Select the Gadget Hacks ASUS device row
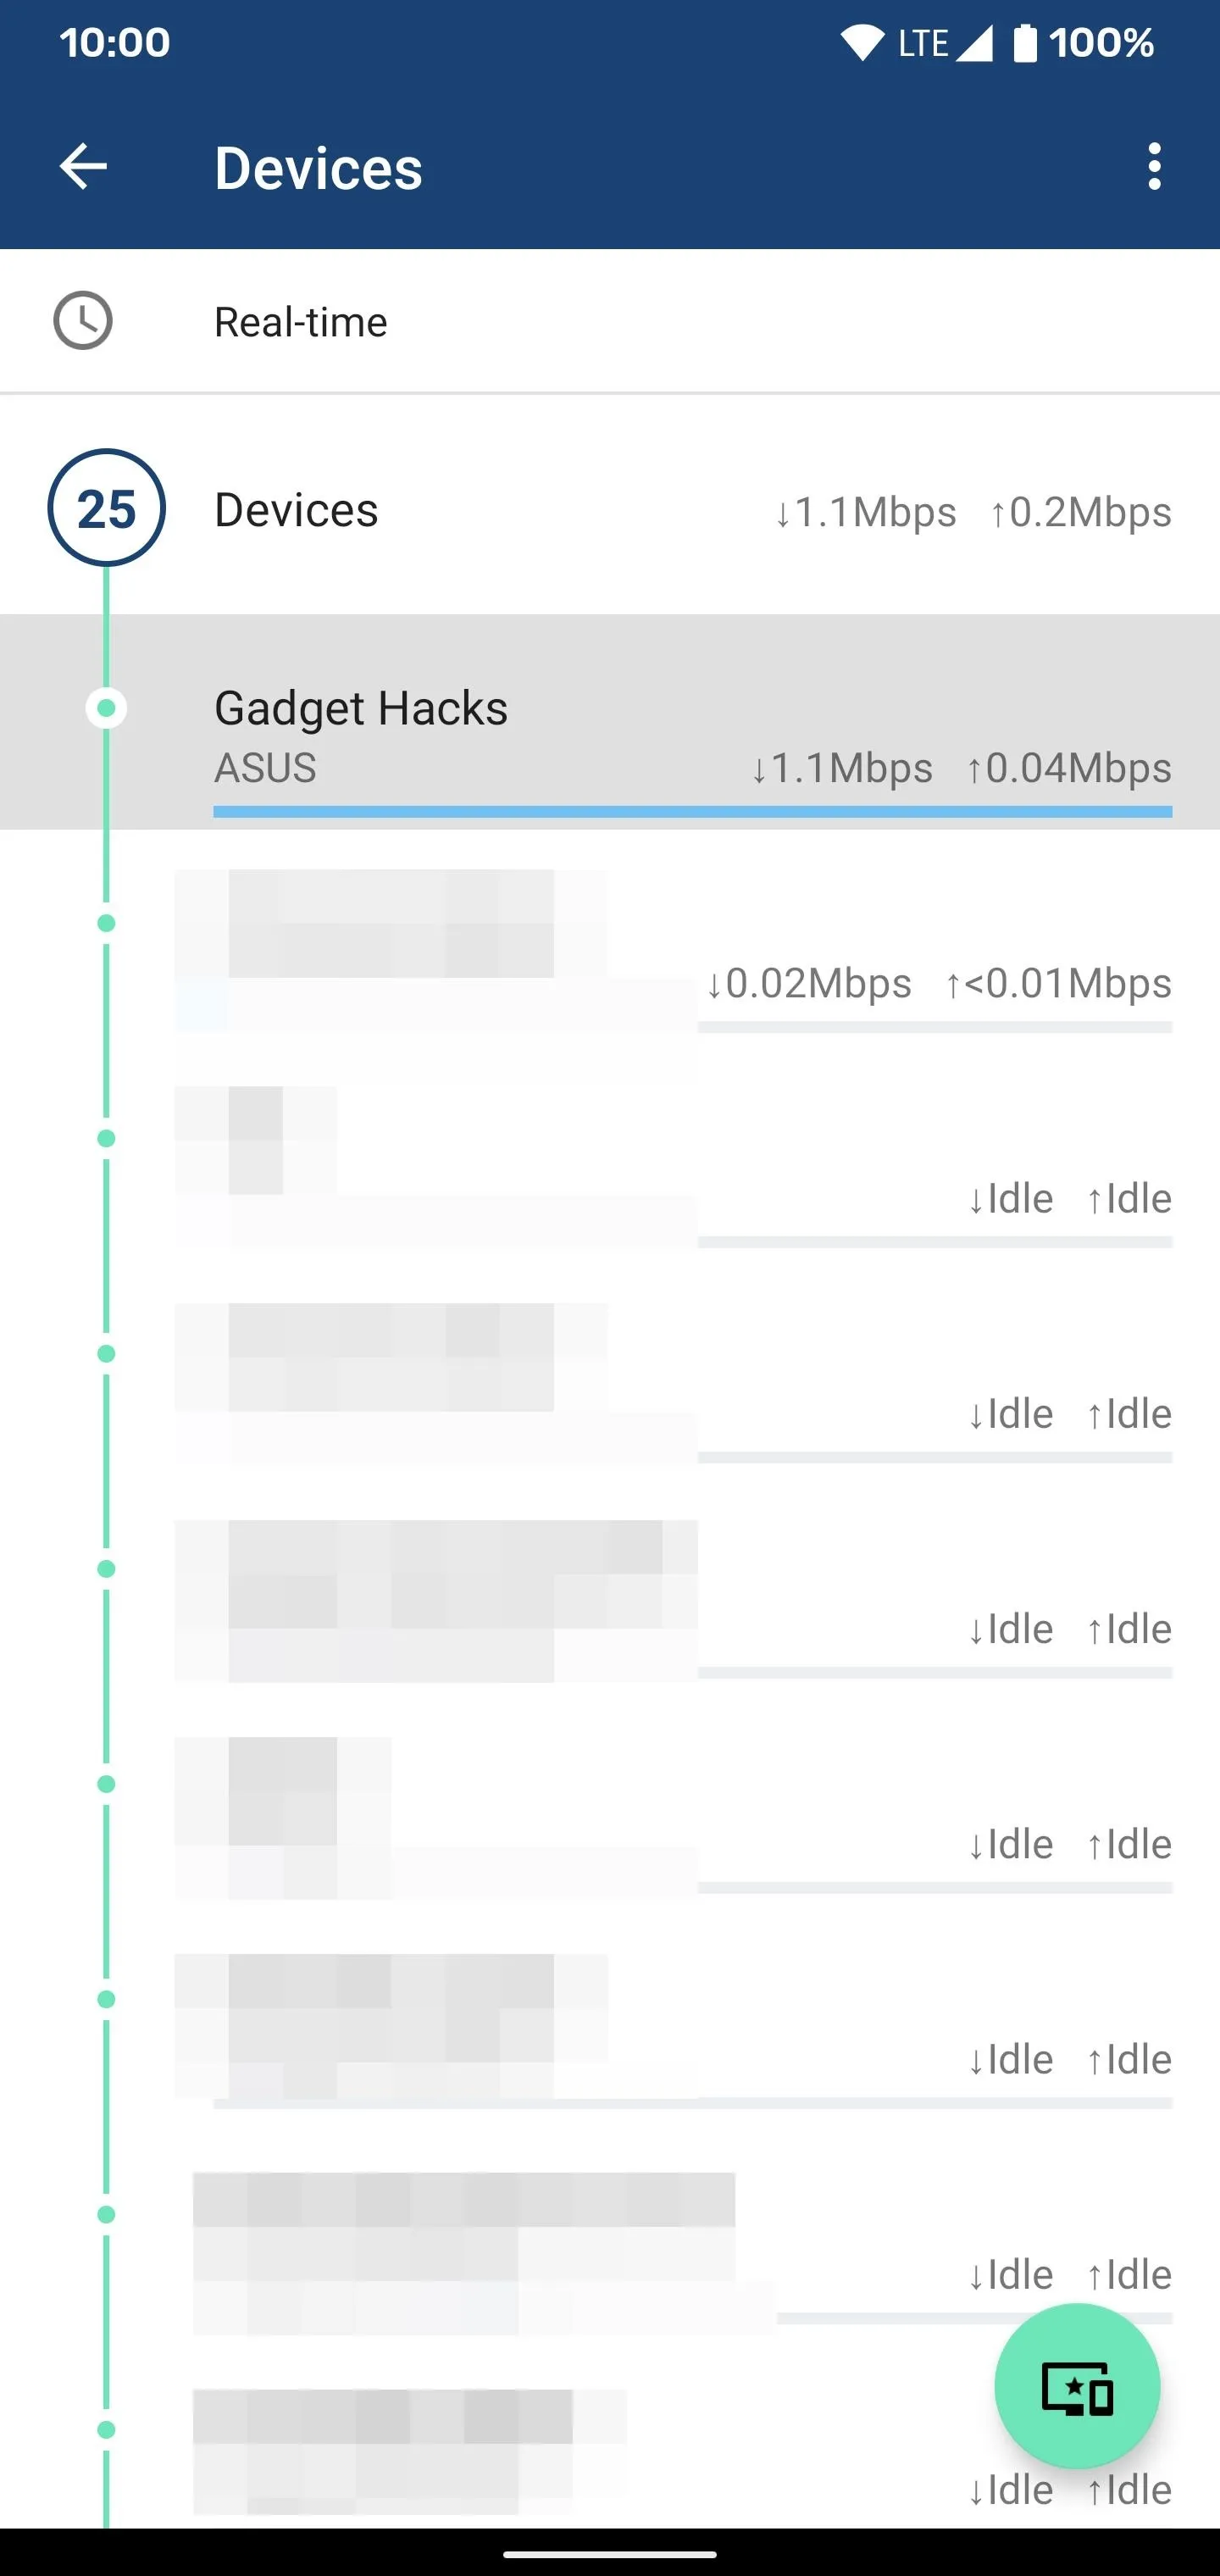This screenshot has width=1220, height=2576. pos(610,722)
